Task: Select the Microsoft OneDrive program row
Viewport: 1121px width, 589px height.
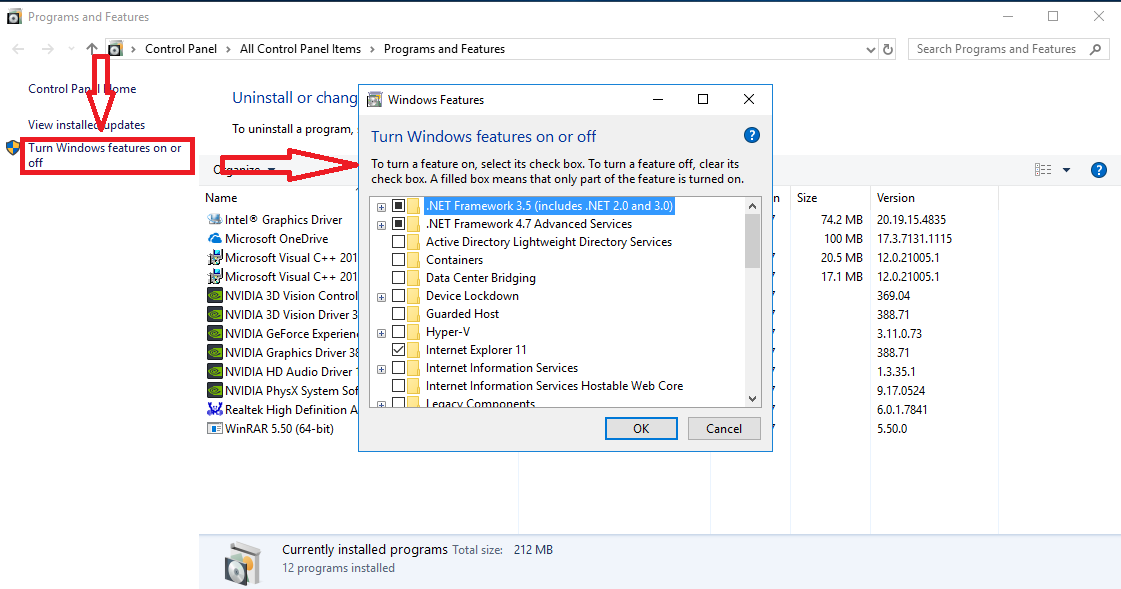Action: [x=277, y=239]
